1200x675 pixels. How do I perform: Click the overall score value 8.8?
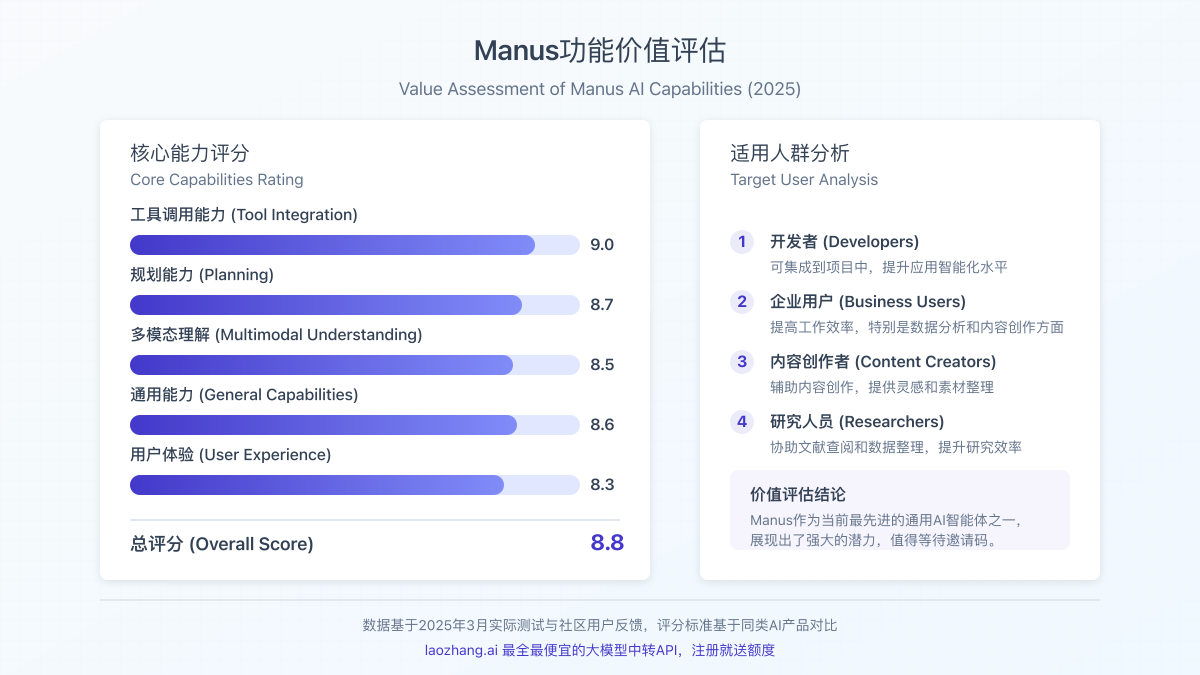[x=607, y=543]
